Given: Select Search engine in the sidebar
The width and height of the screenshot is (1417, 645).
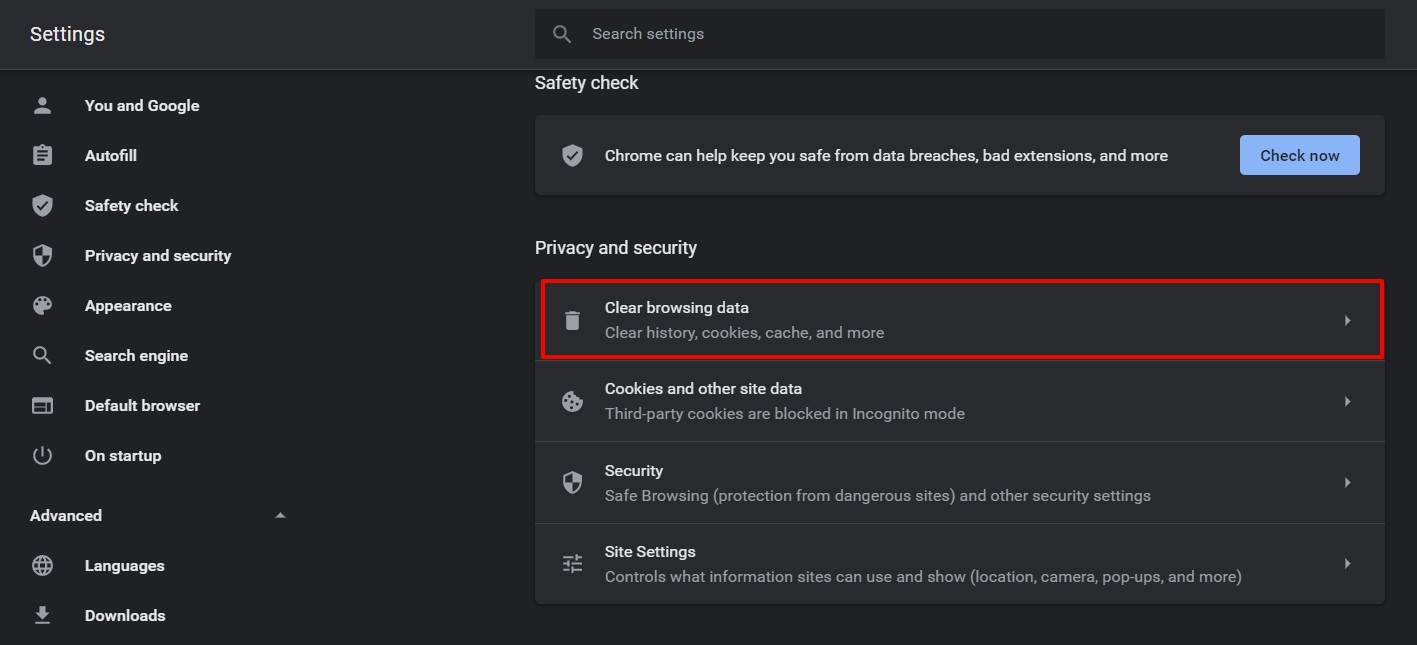Looking at the screenshot, I should tap(136, 355).
